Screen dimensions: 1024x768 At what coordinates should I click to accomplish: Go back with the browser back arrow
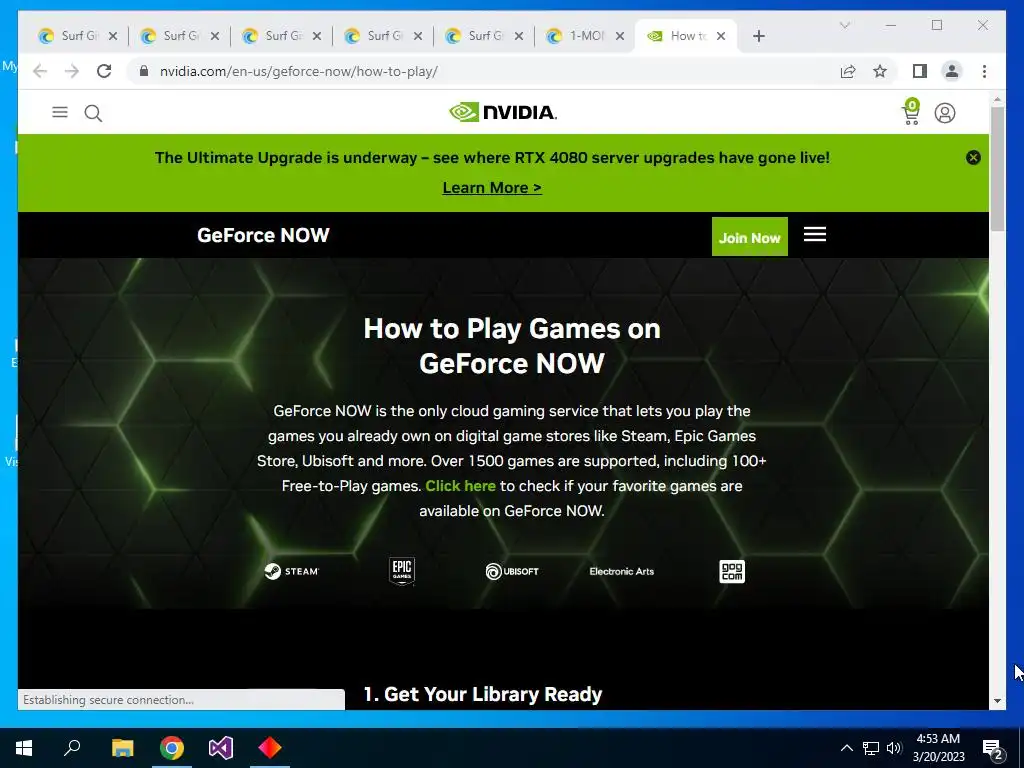tap(40, 71)
